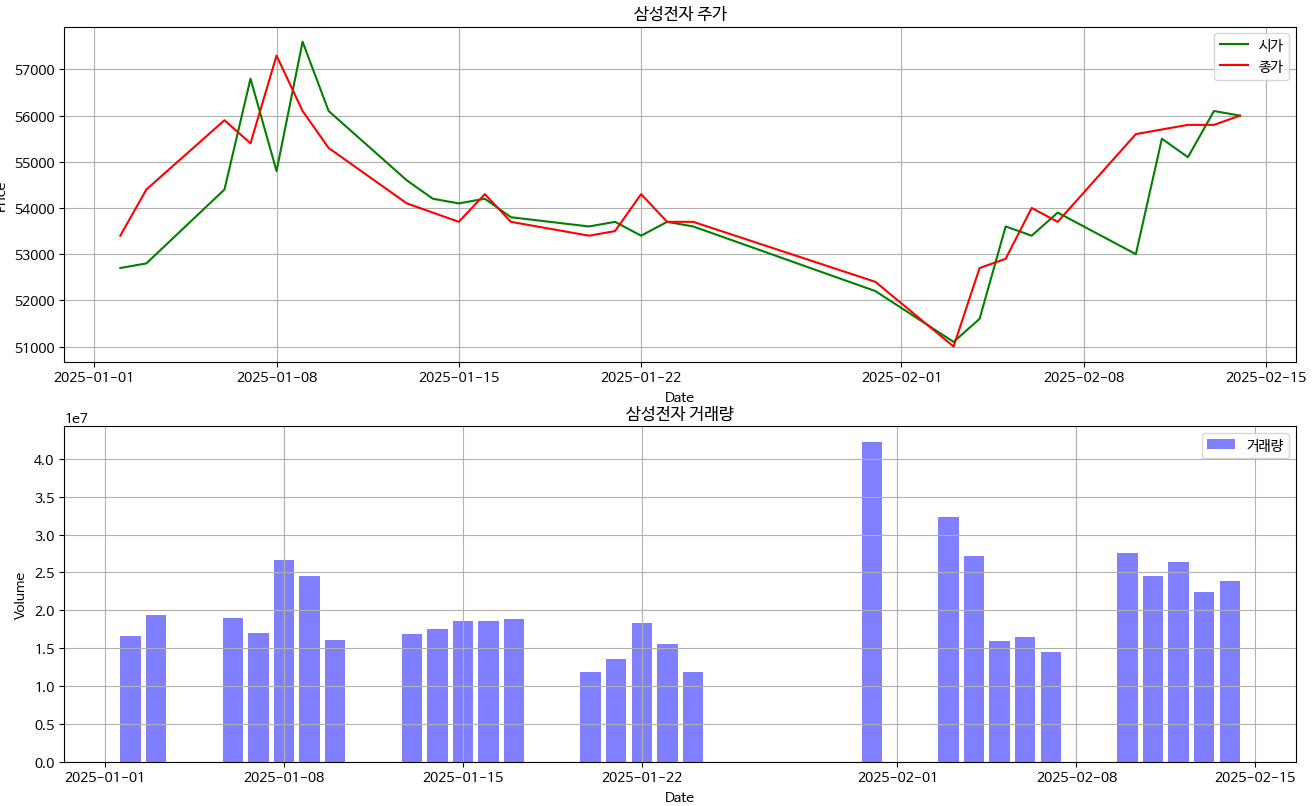Click the 54000 price tick label
The height and width of the screenshot is (806, 1312).
(x=36, y=208)
